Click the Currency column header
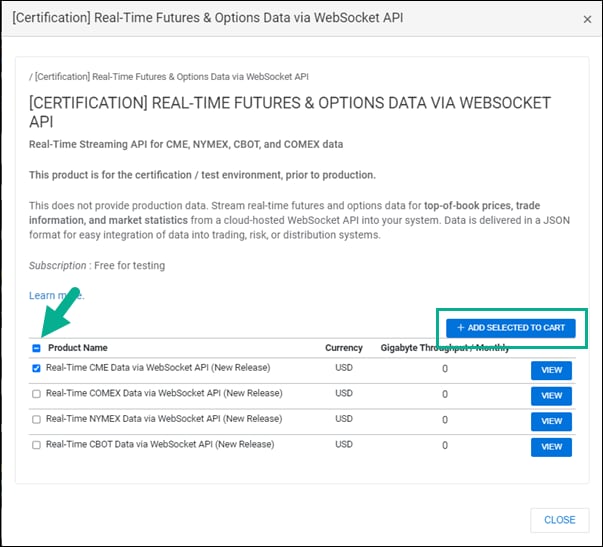Screen dimensions: 603x547 [x=344, y=349]
